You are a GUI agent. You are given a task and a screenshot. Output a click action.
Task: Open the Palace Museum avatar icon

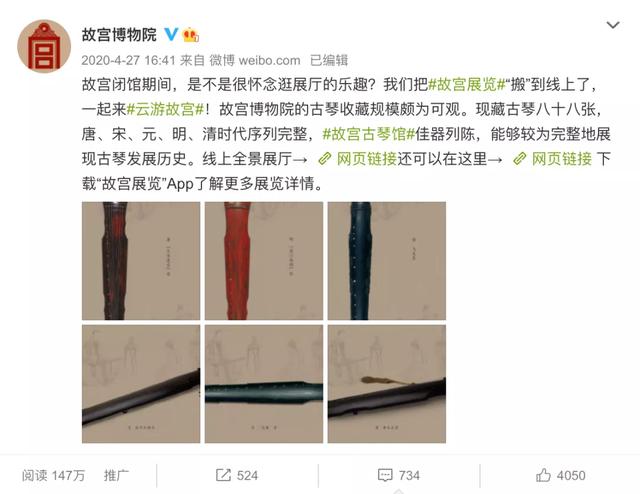pyautogui.click(x=44, y=46)
